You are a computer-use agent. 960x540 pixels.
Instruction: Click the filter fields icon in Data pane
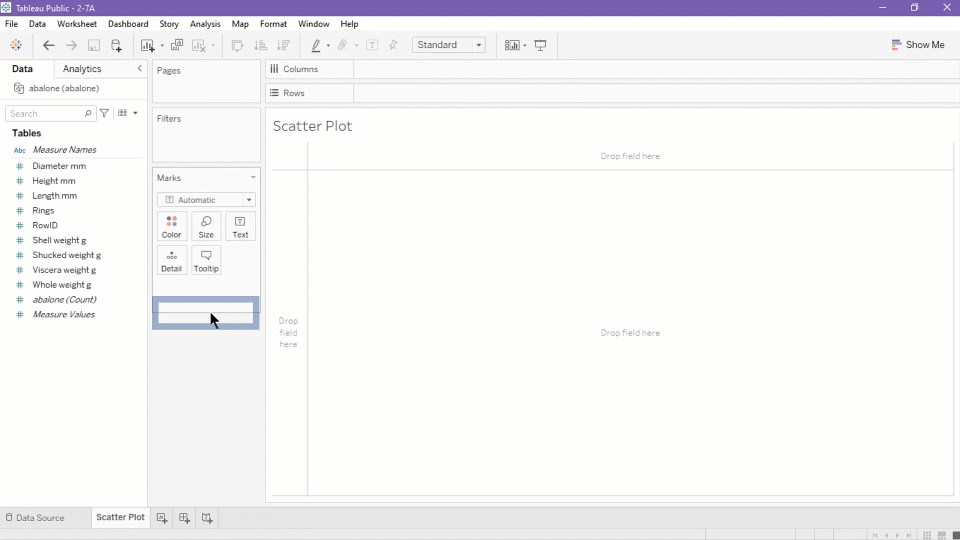click(105, 113)
